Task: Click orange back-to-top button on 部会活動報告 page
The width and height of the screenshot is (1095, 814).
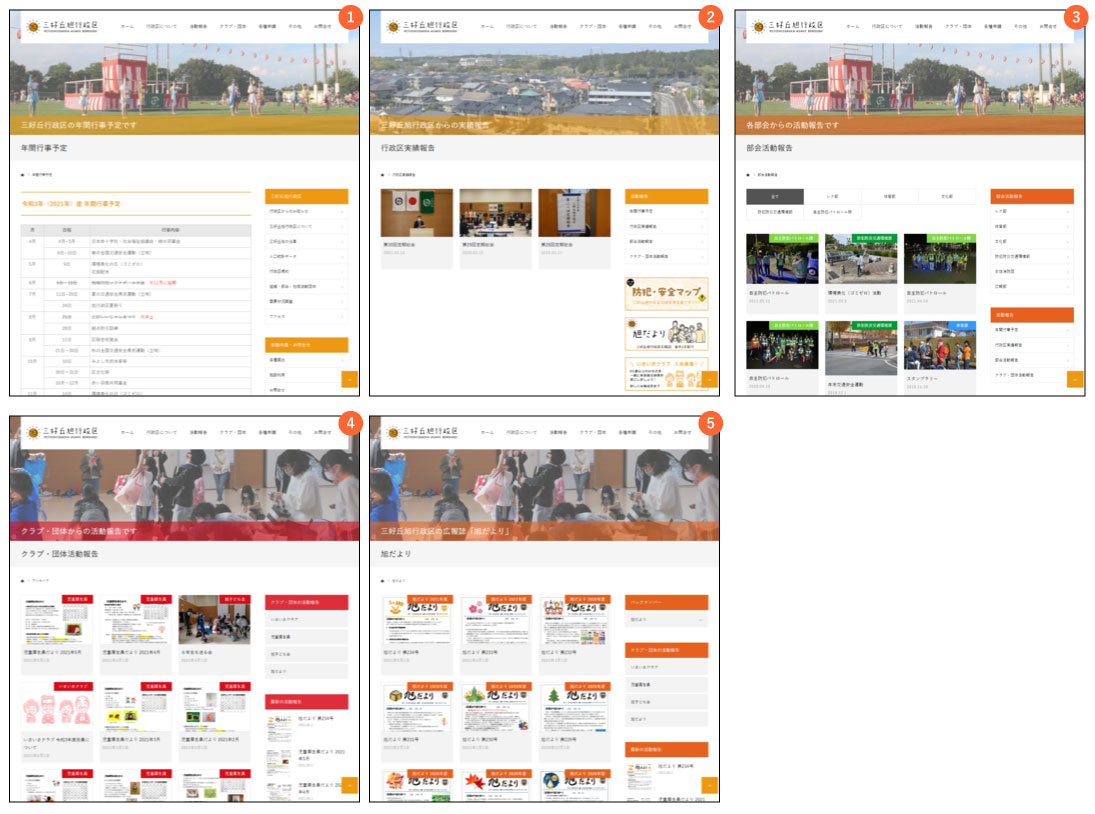Action: 1075,379
